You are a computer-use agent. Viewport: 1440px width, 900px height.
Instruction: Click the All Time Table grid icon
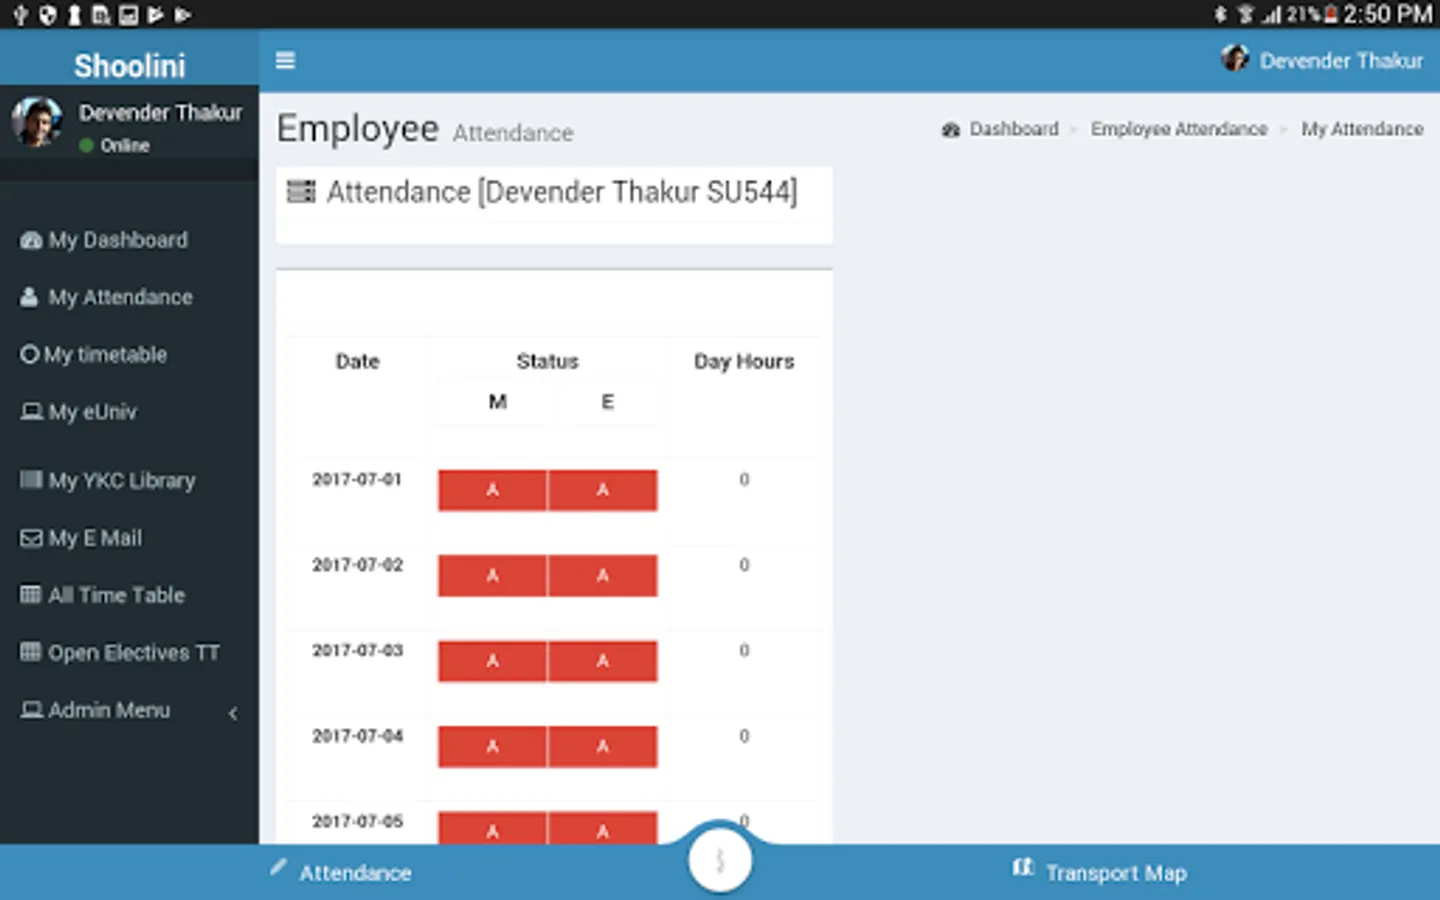(x=31, y=595)
